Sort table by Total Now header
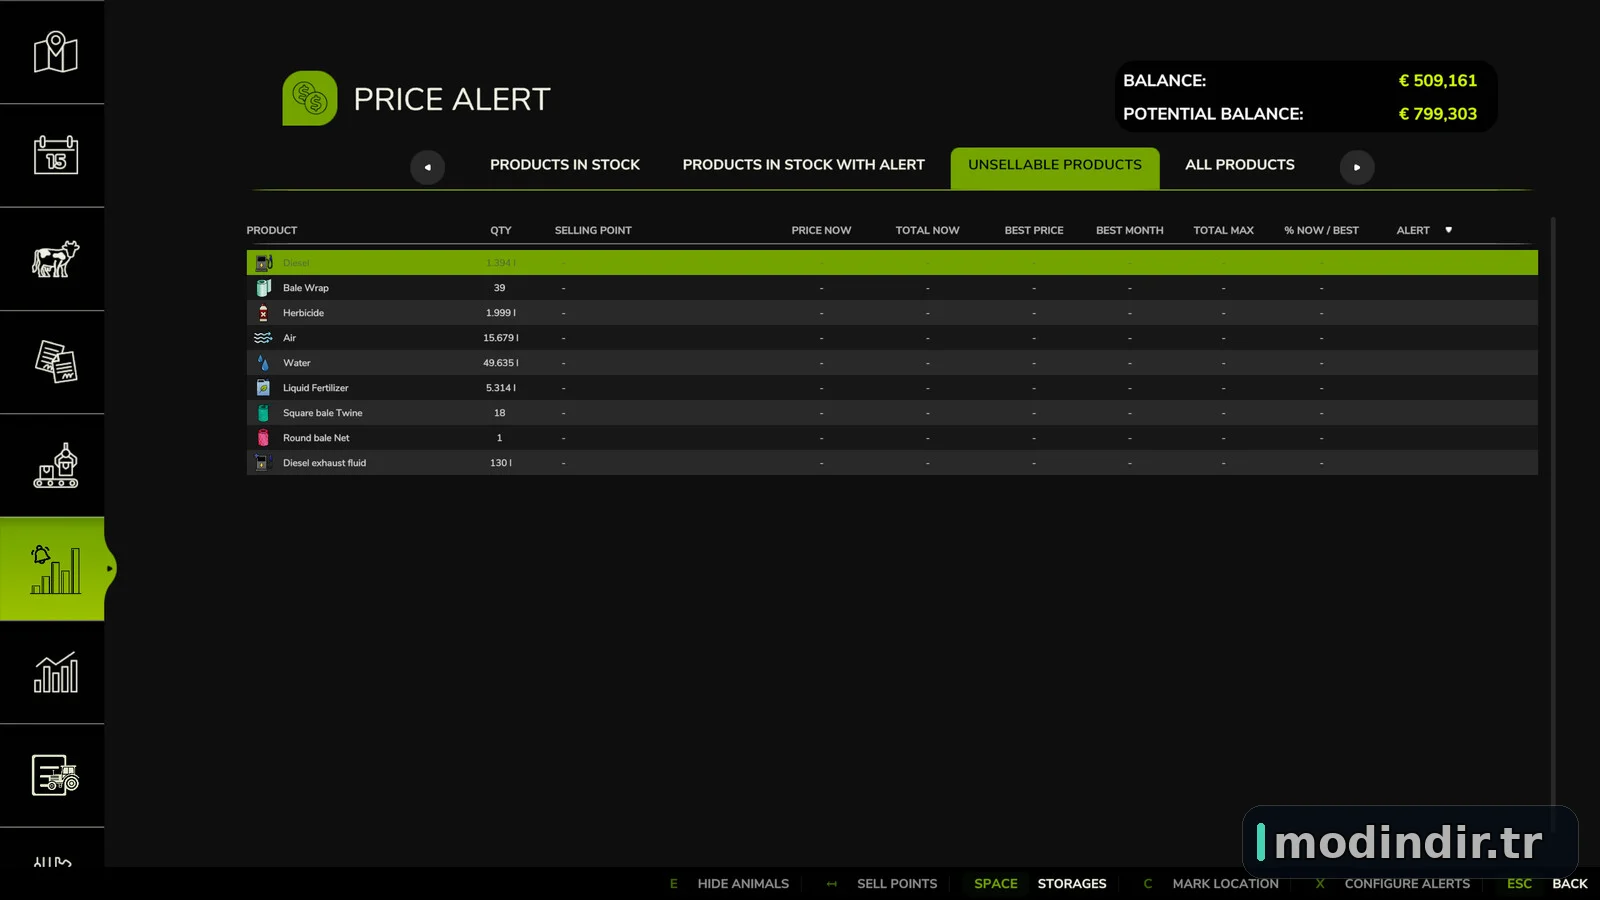 [x=927, y=230]
